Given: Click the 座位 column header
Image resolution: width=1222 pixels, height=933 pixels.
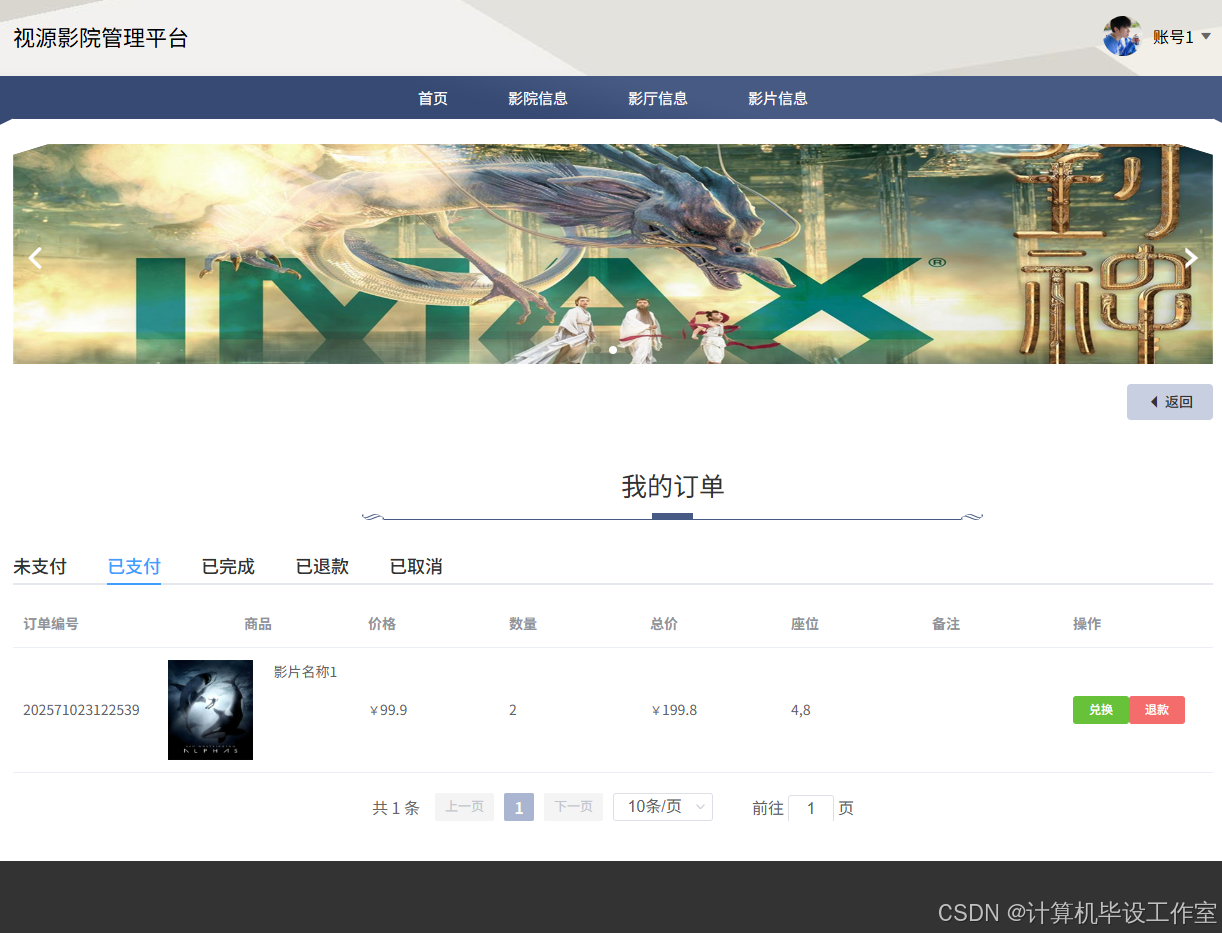Looking at the screenshot, I should (805, 624).
